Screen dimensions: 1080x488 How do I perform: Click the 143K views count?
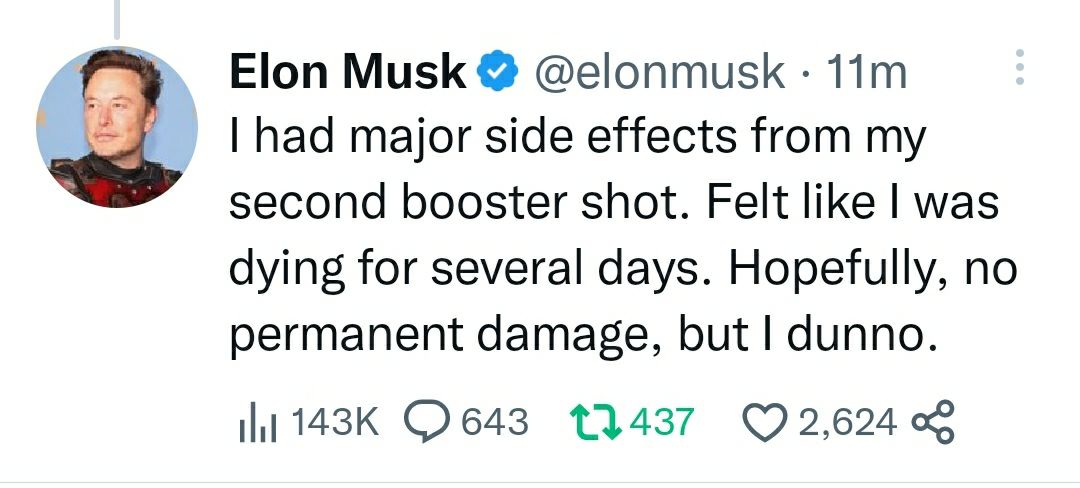(335, 422)
